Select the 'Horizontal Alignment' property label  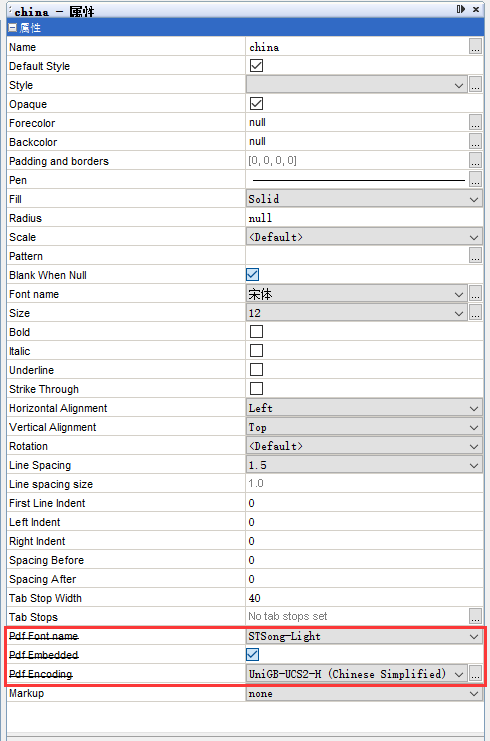point(58,408)
